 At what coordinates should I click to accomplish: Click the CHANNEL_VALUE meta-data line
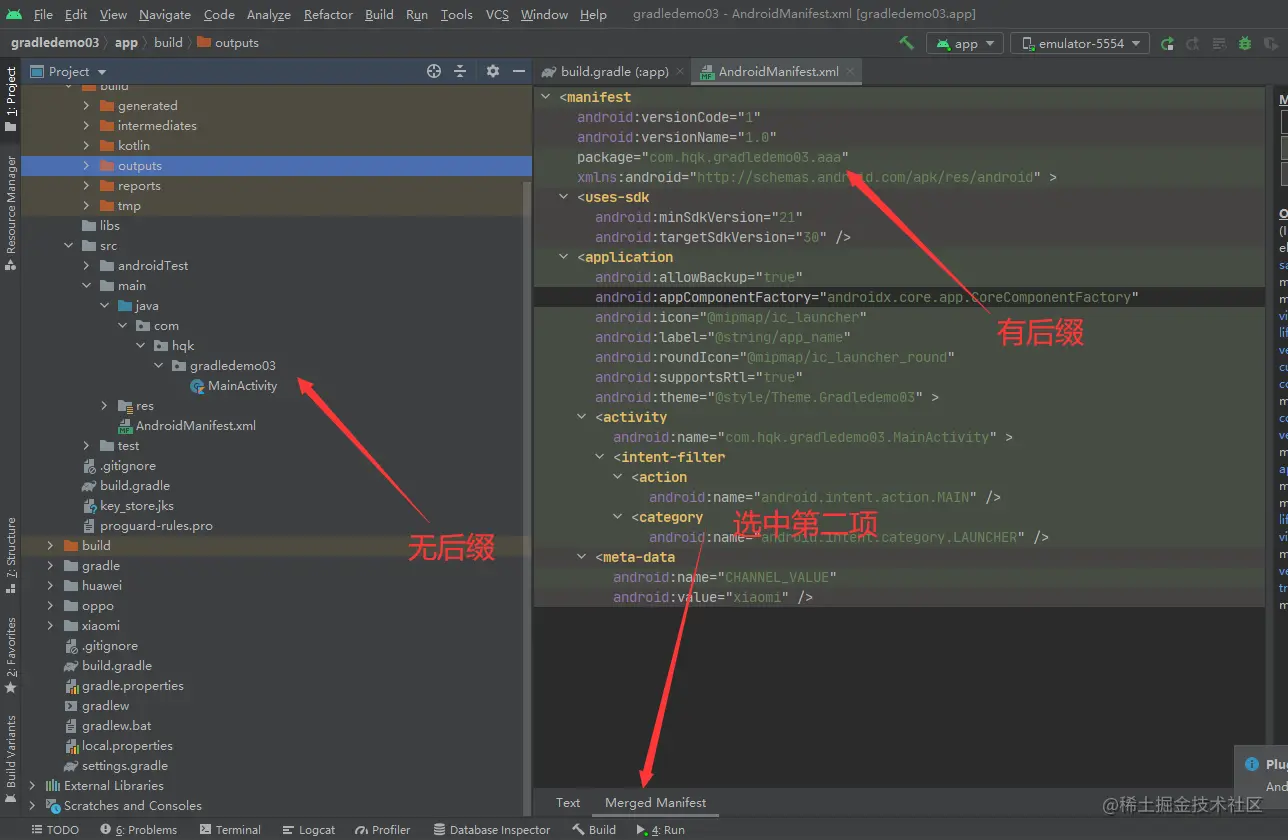click(724, 577)
